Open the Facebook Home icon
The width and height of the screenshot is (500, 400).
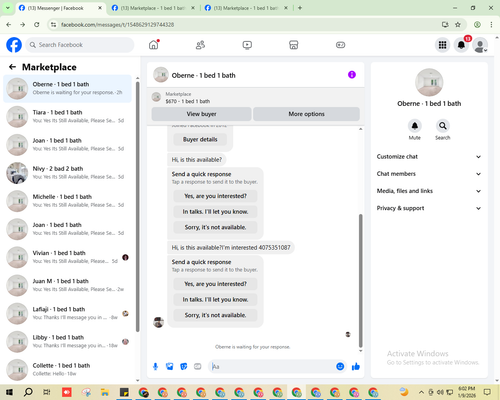pyautogui.click(x=154, y=45)
